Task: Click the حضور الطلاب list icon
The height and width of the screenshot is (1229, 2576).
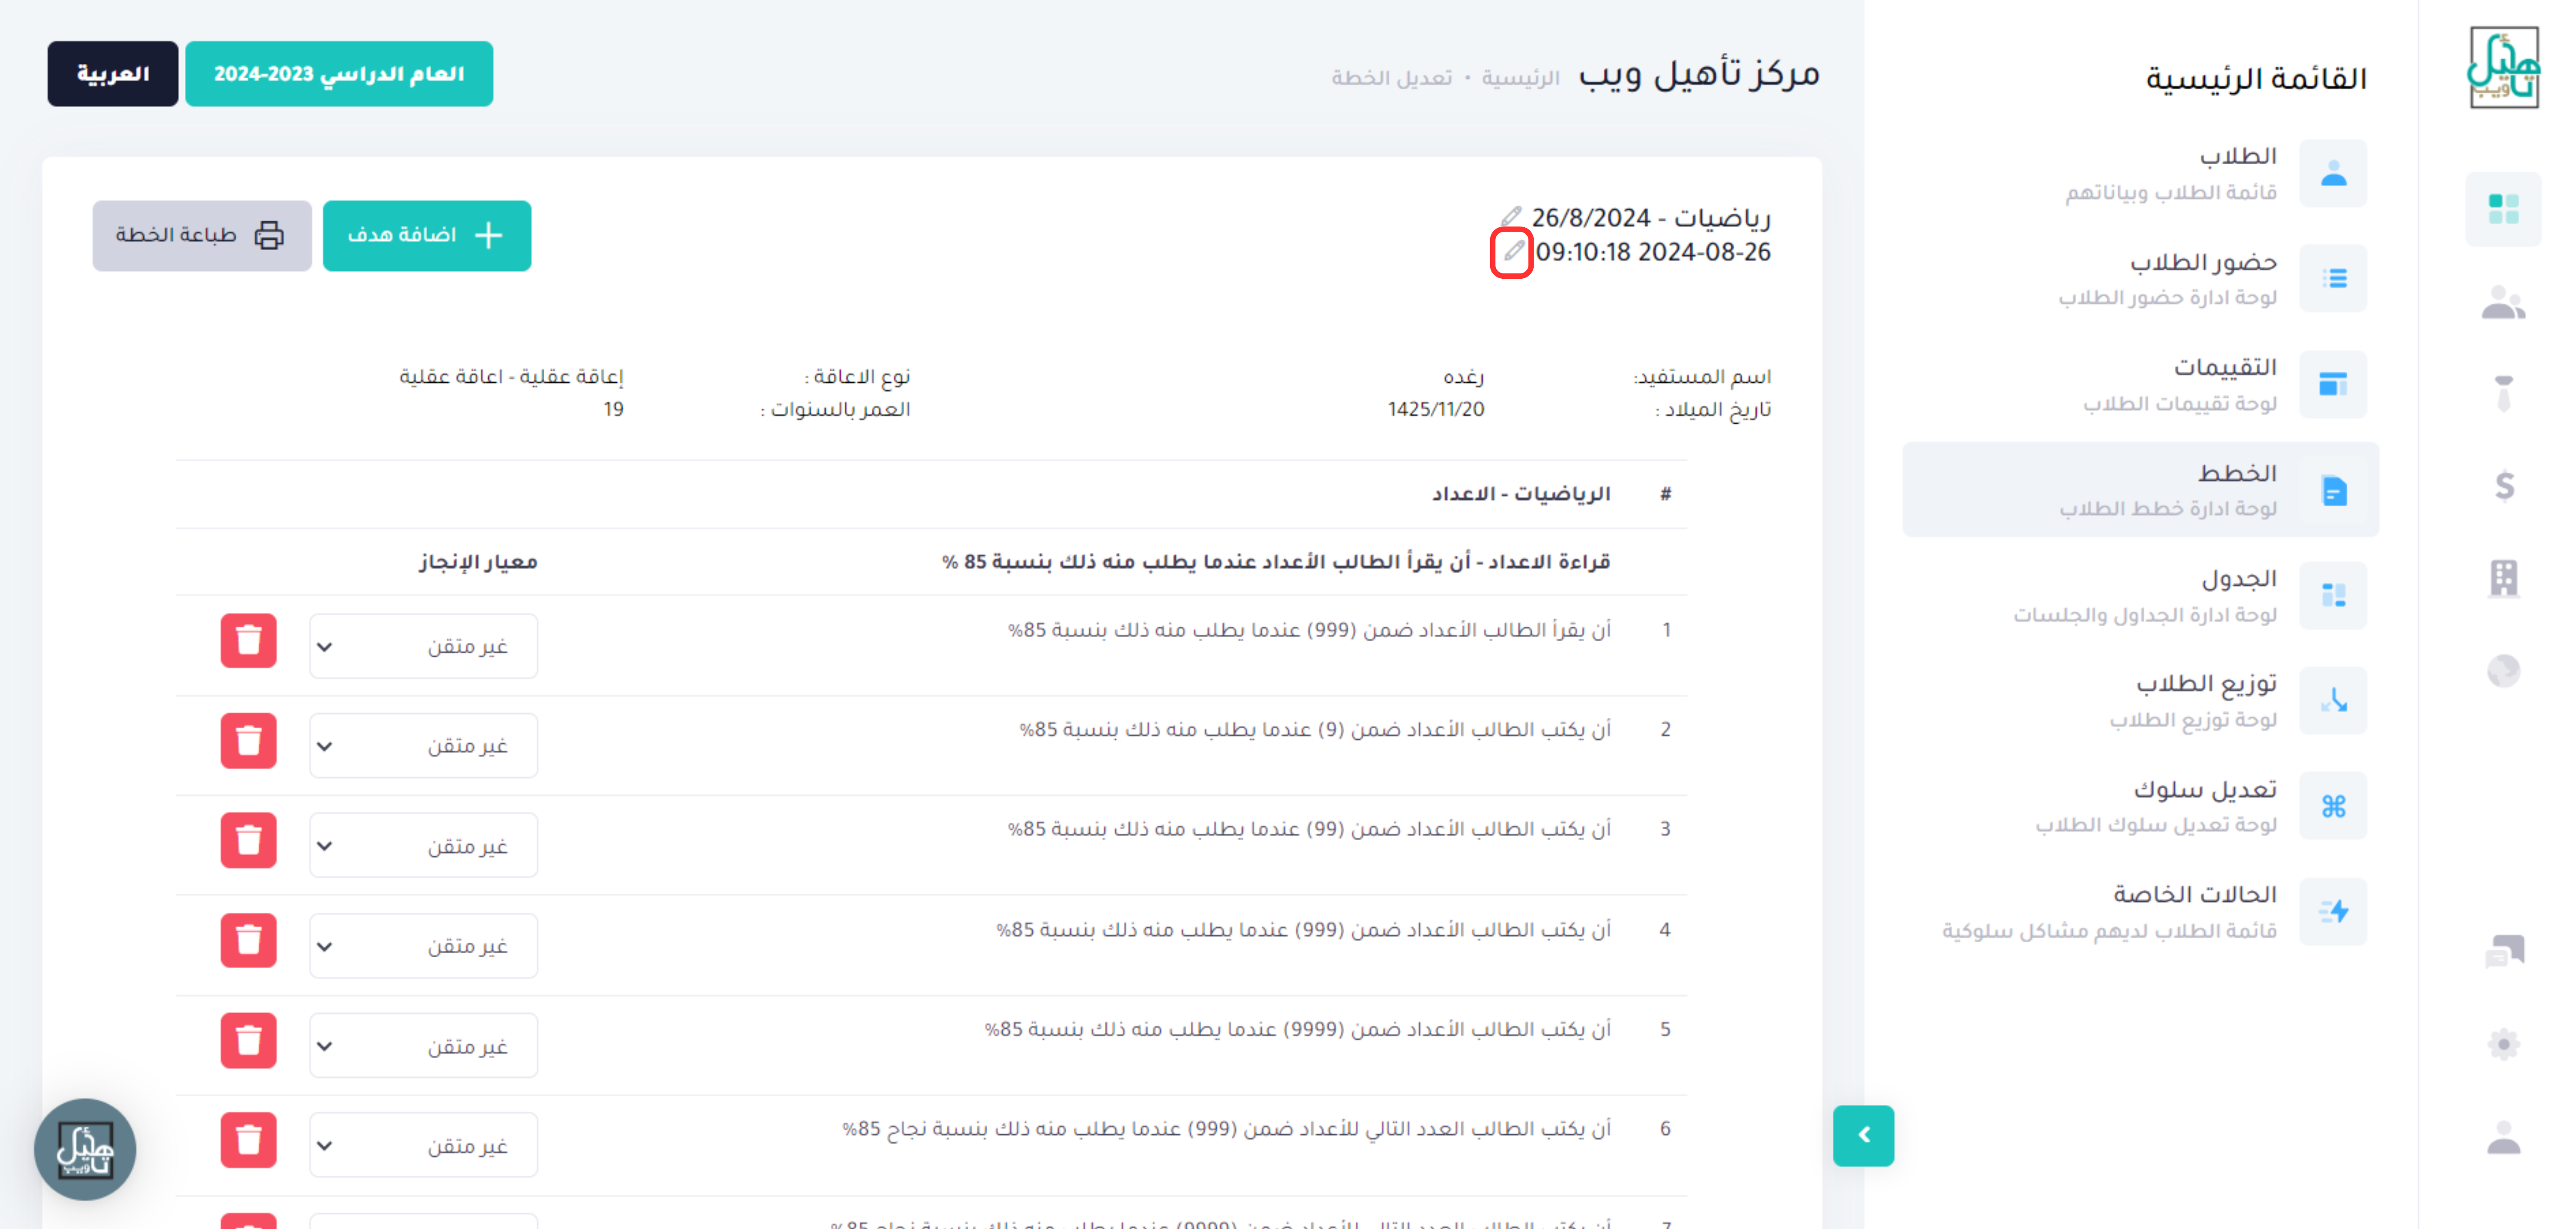Action: coord(2333,278)
